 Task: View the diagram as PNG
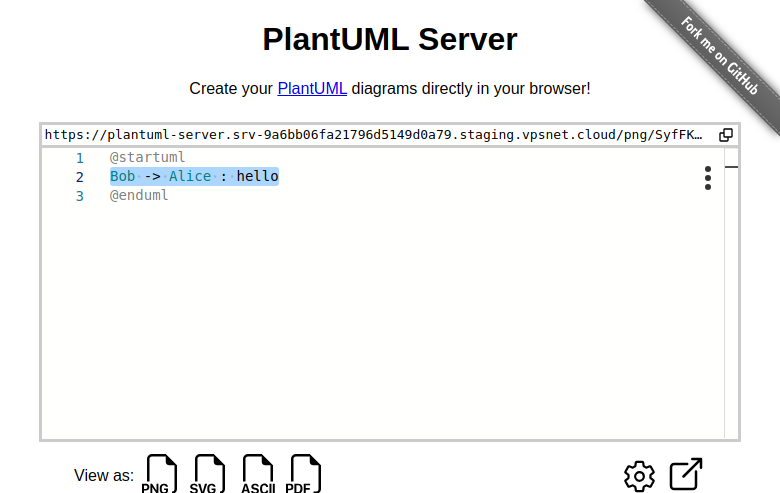pos(161,474)
